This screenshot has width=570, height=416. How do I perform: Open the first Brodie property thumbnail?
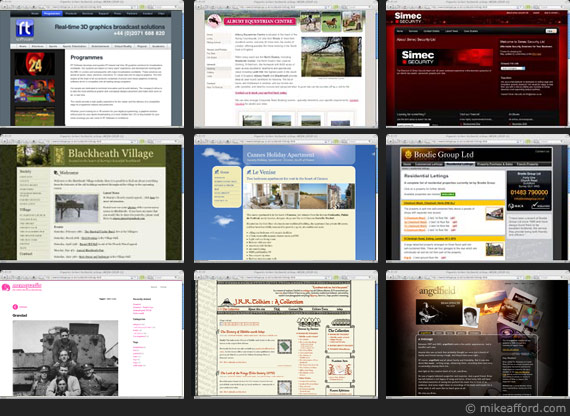click(494, 214)
